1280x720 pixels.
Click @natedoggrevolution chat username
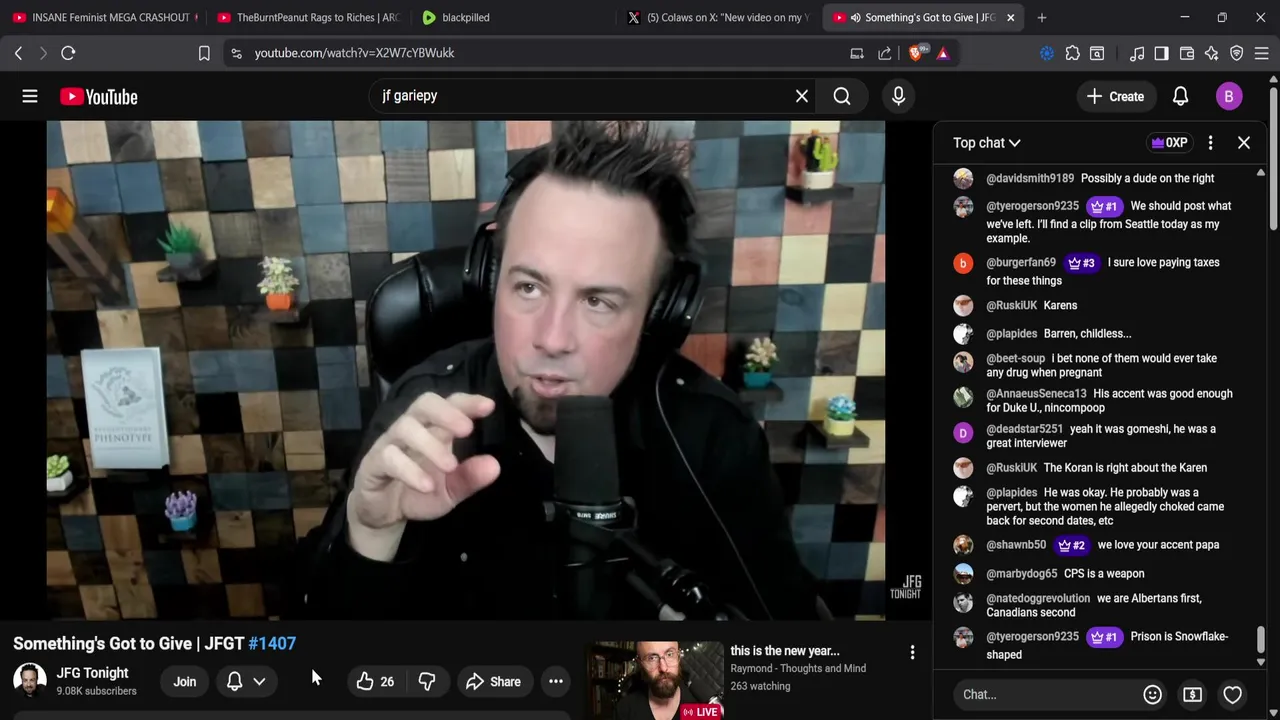point(1038,599)
